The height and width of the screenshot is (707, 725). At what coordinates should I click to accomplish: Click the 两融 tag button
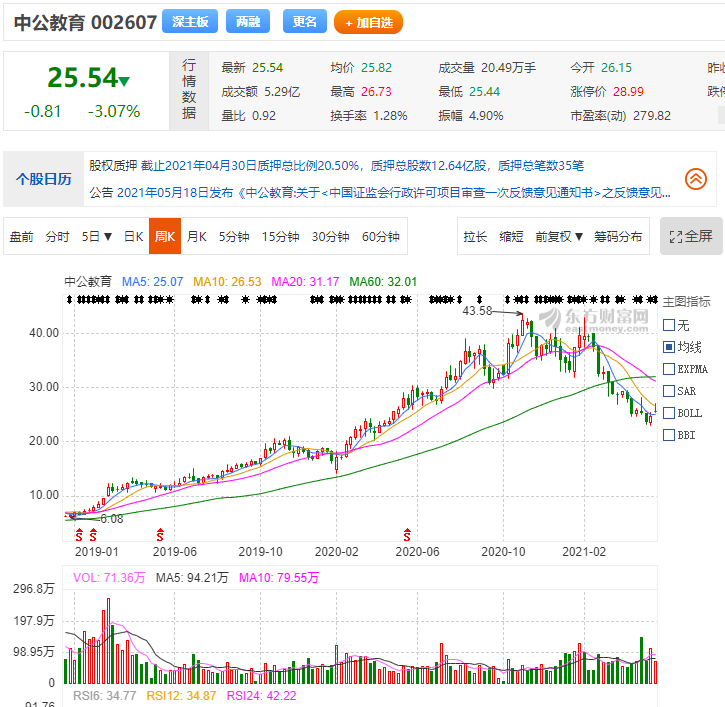coord(248,22)
